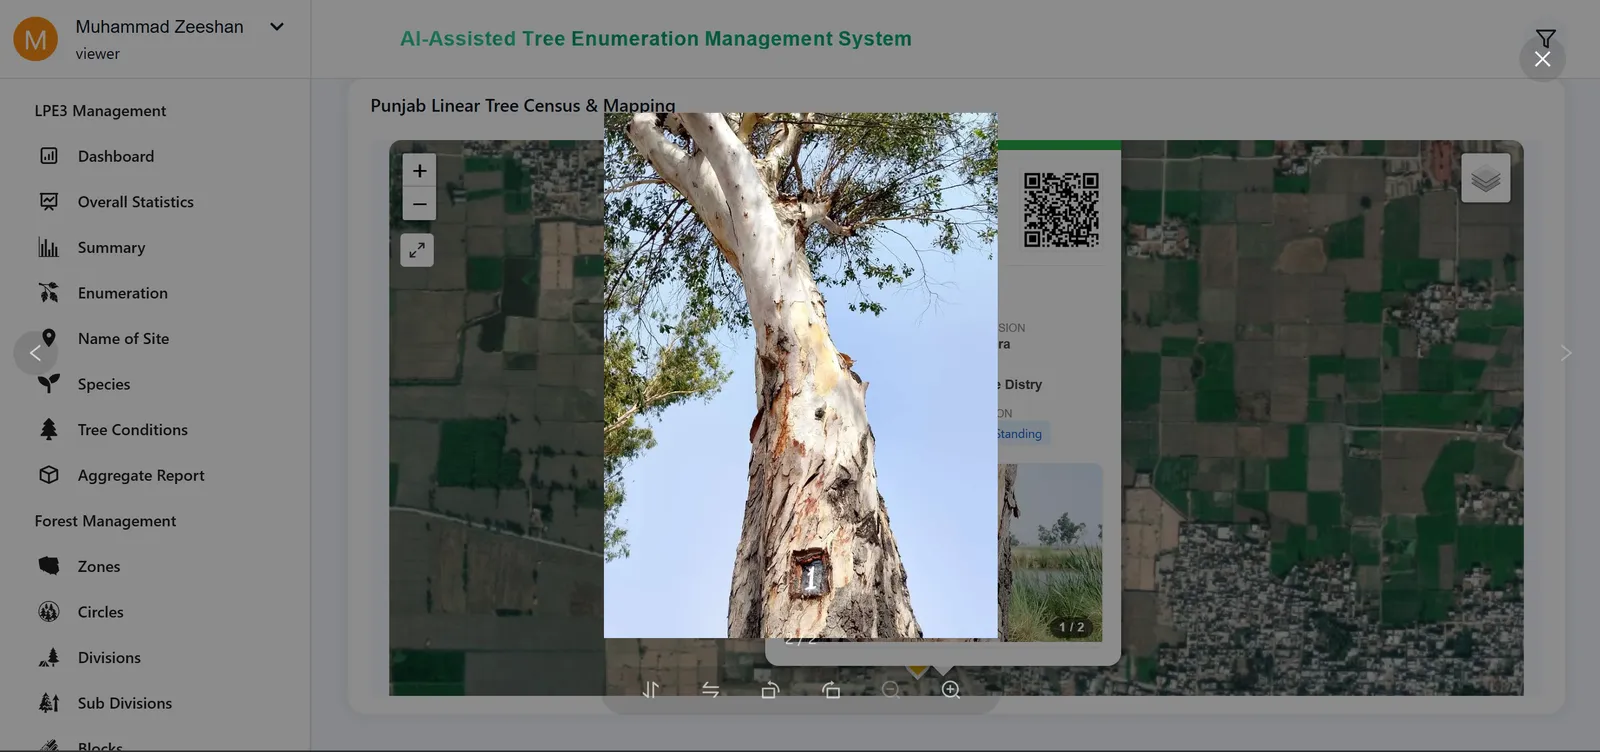Rotate the preview image left
1600x752 pixels.
[770, 690]
